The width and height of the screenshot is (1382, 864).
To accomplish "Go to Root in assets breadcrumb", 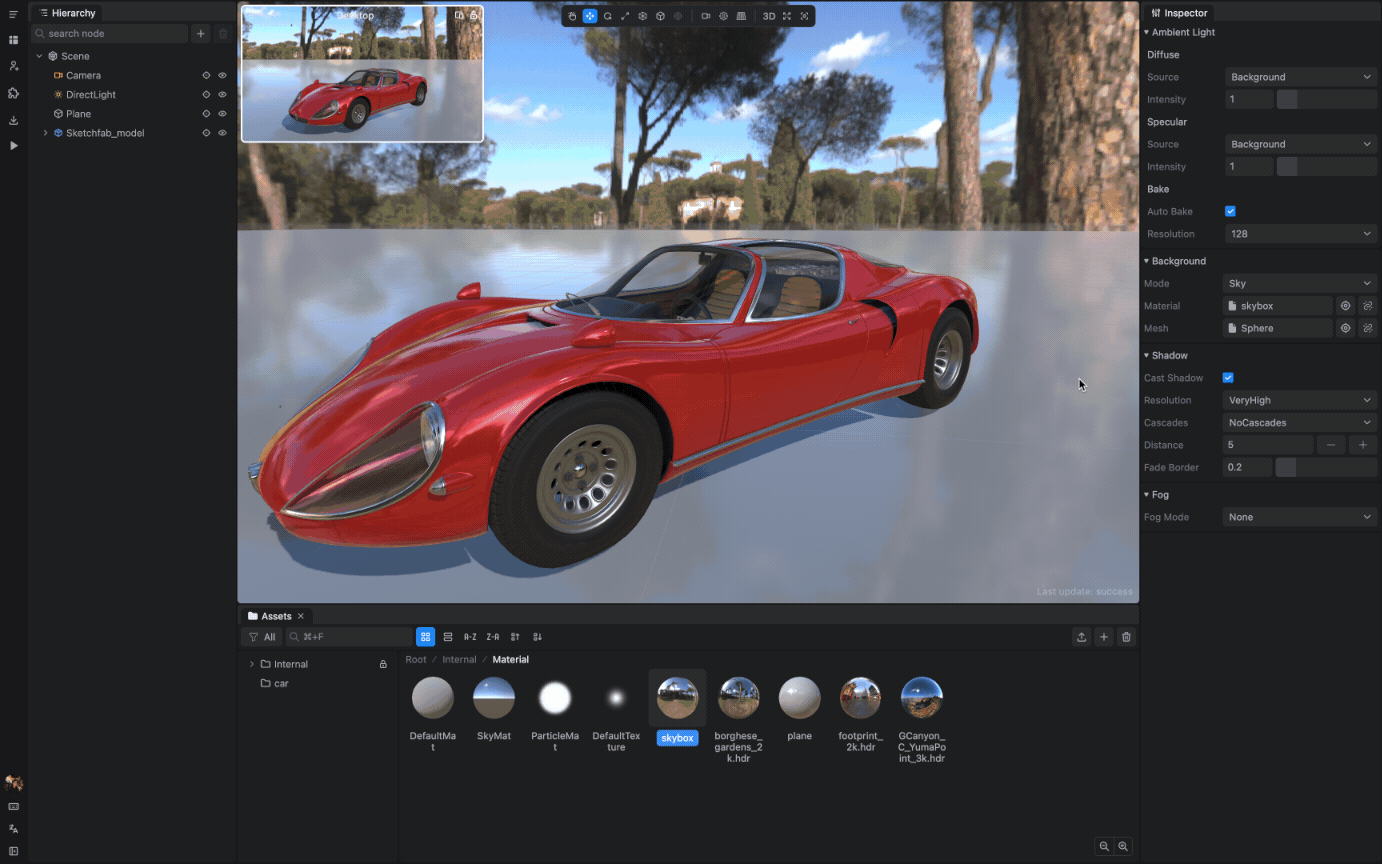I will coord(416,660).
